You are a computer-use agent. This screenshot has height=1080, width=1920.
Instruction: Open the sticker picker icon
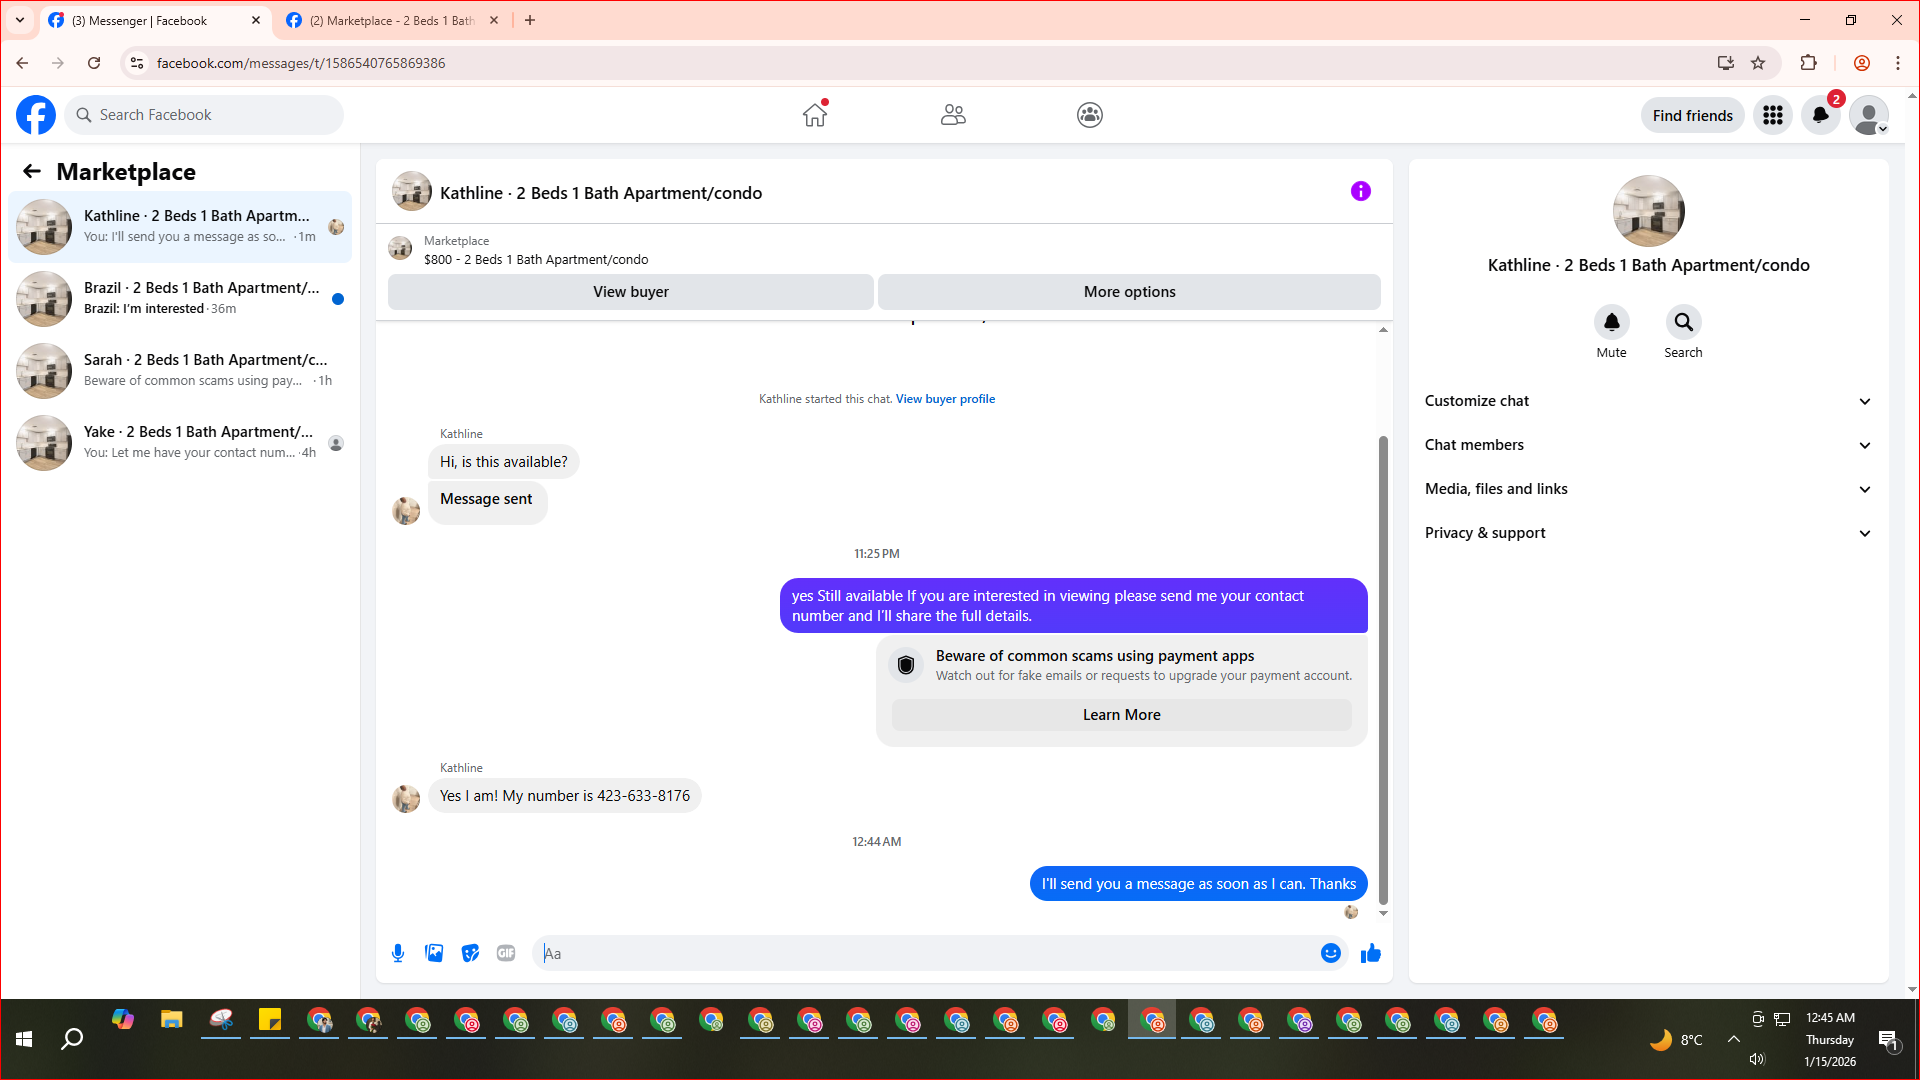[470, 953]
